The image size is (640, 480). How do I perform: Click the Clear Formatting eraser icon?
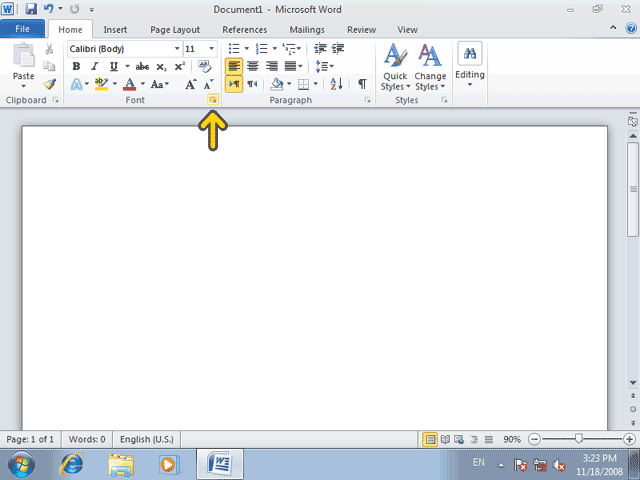[x=204, y=66]
